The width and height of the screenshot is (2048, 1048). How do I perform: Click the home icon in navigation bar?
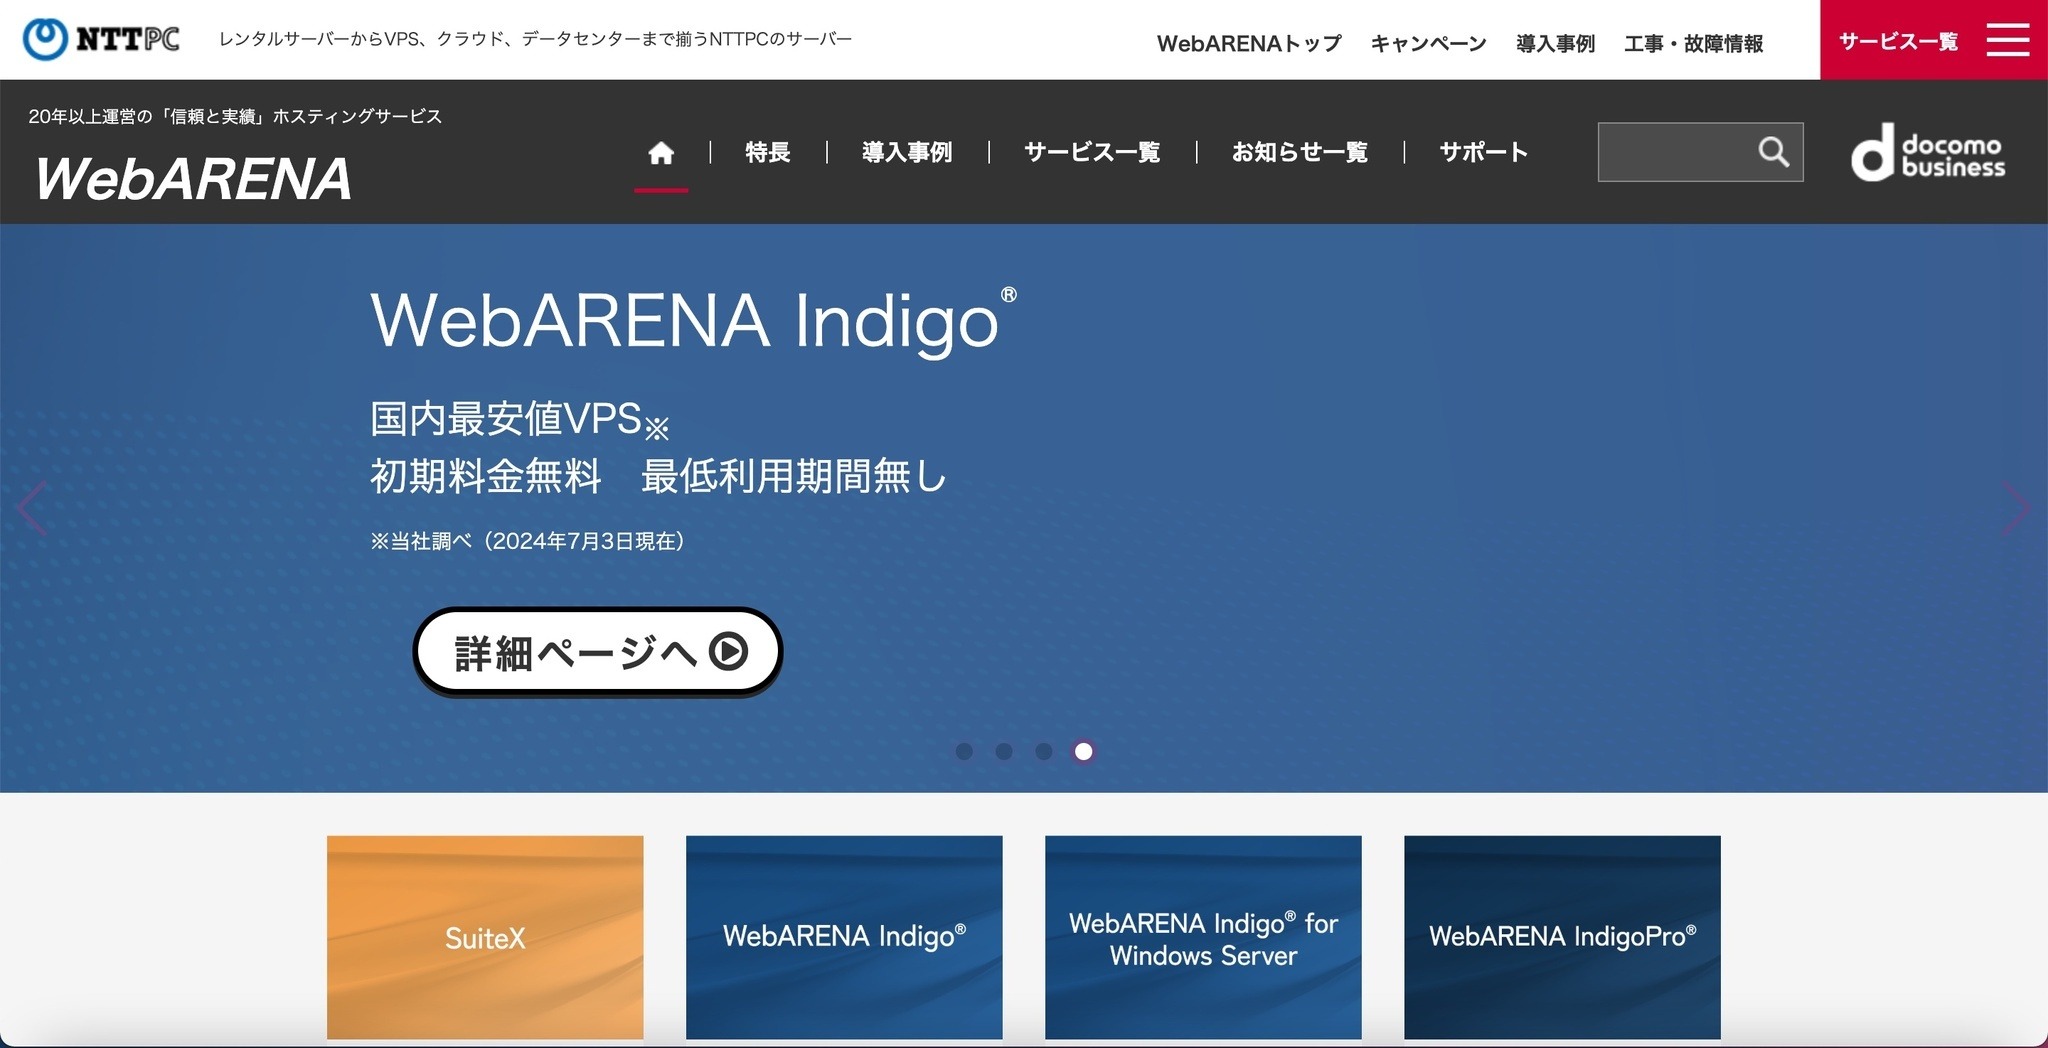click(x=661, y=153)
